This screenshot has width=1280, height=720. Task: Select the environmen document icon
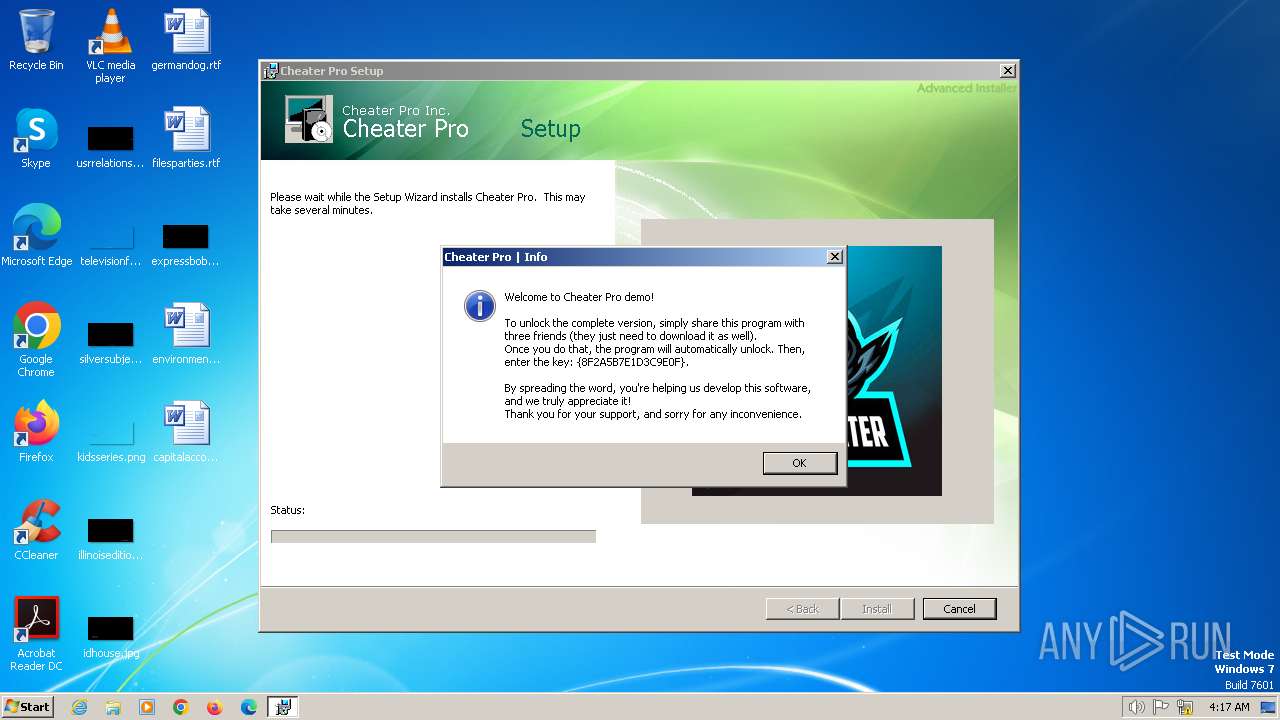[x=186, y=334]
